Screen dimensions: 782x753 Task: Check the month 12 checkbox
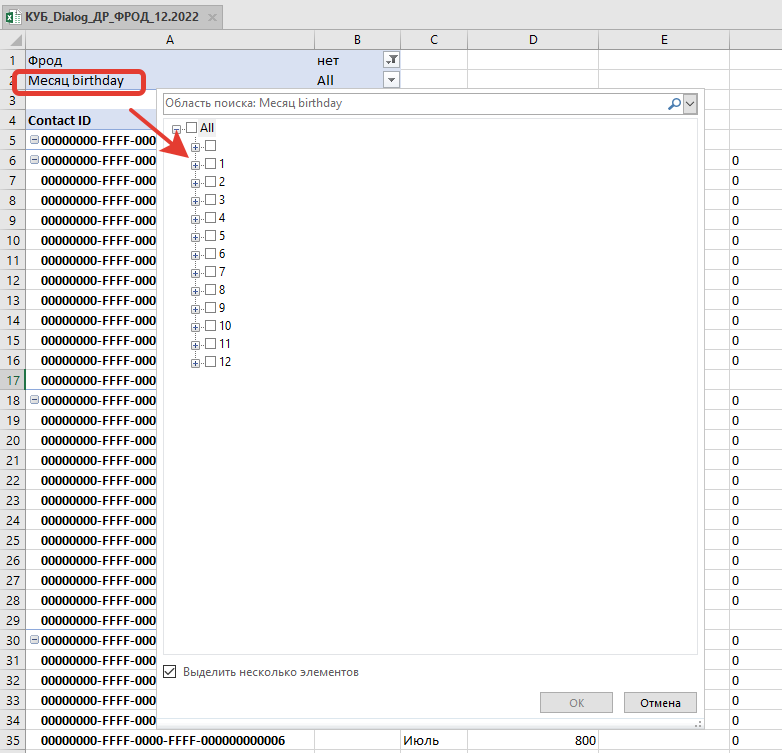tap(210, 362)
